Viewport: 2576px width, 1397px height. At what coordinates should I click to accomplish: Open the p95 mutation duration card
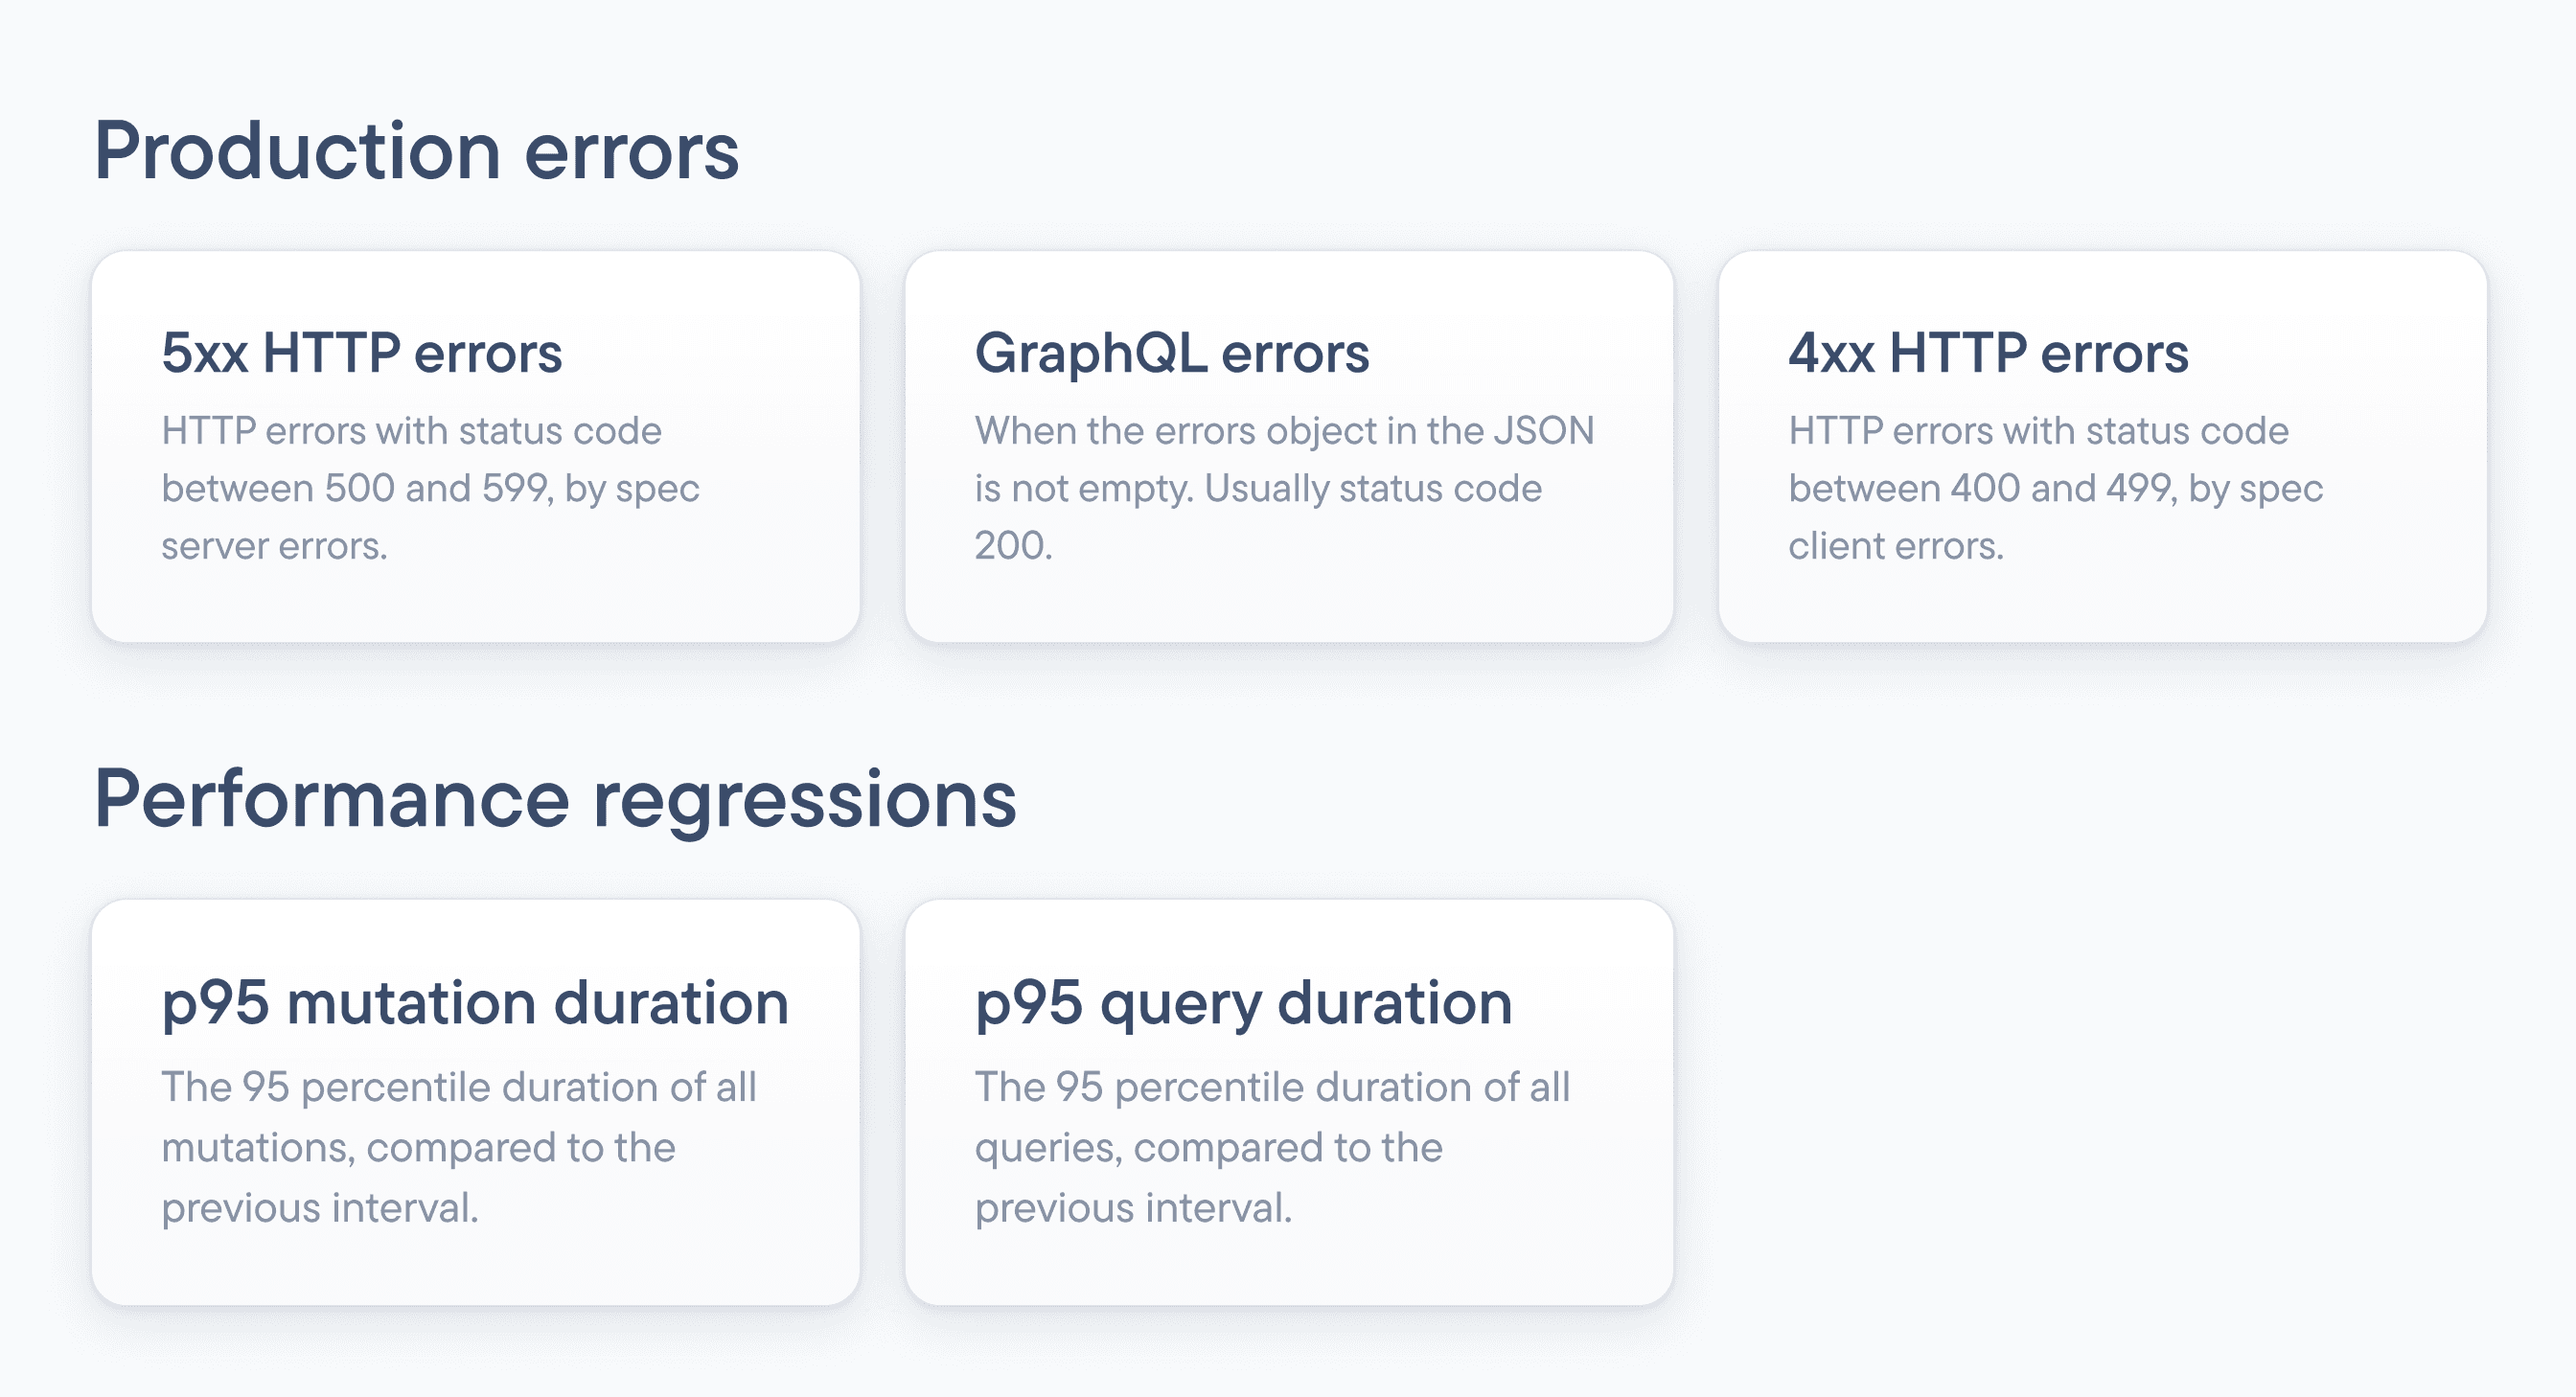[476, 1262]
